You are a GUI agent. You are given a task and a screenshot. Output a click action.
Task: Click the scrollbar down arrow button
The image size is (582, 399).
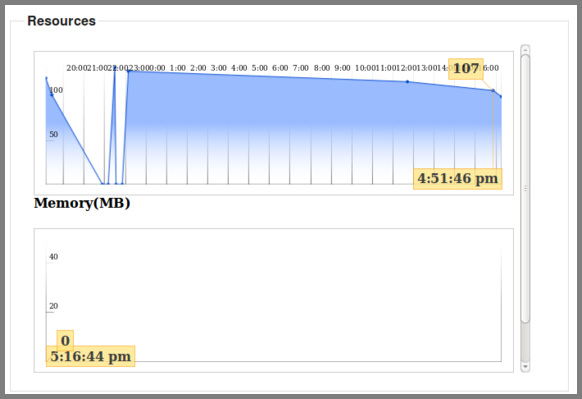coord(525,367)
